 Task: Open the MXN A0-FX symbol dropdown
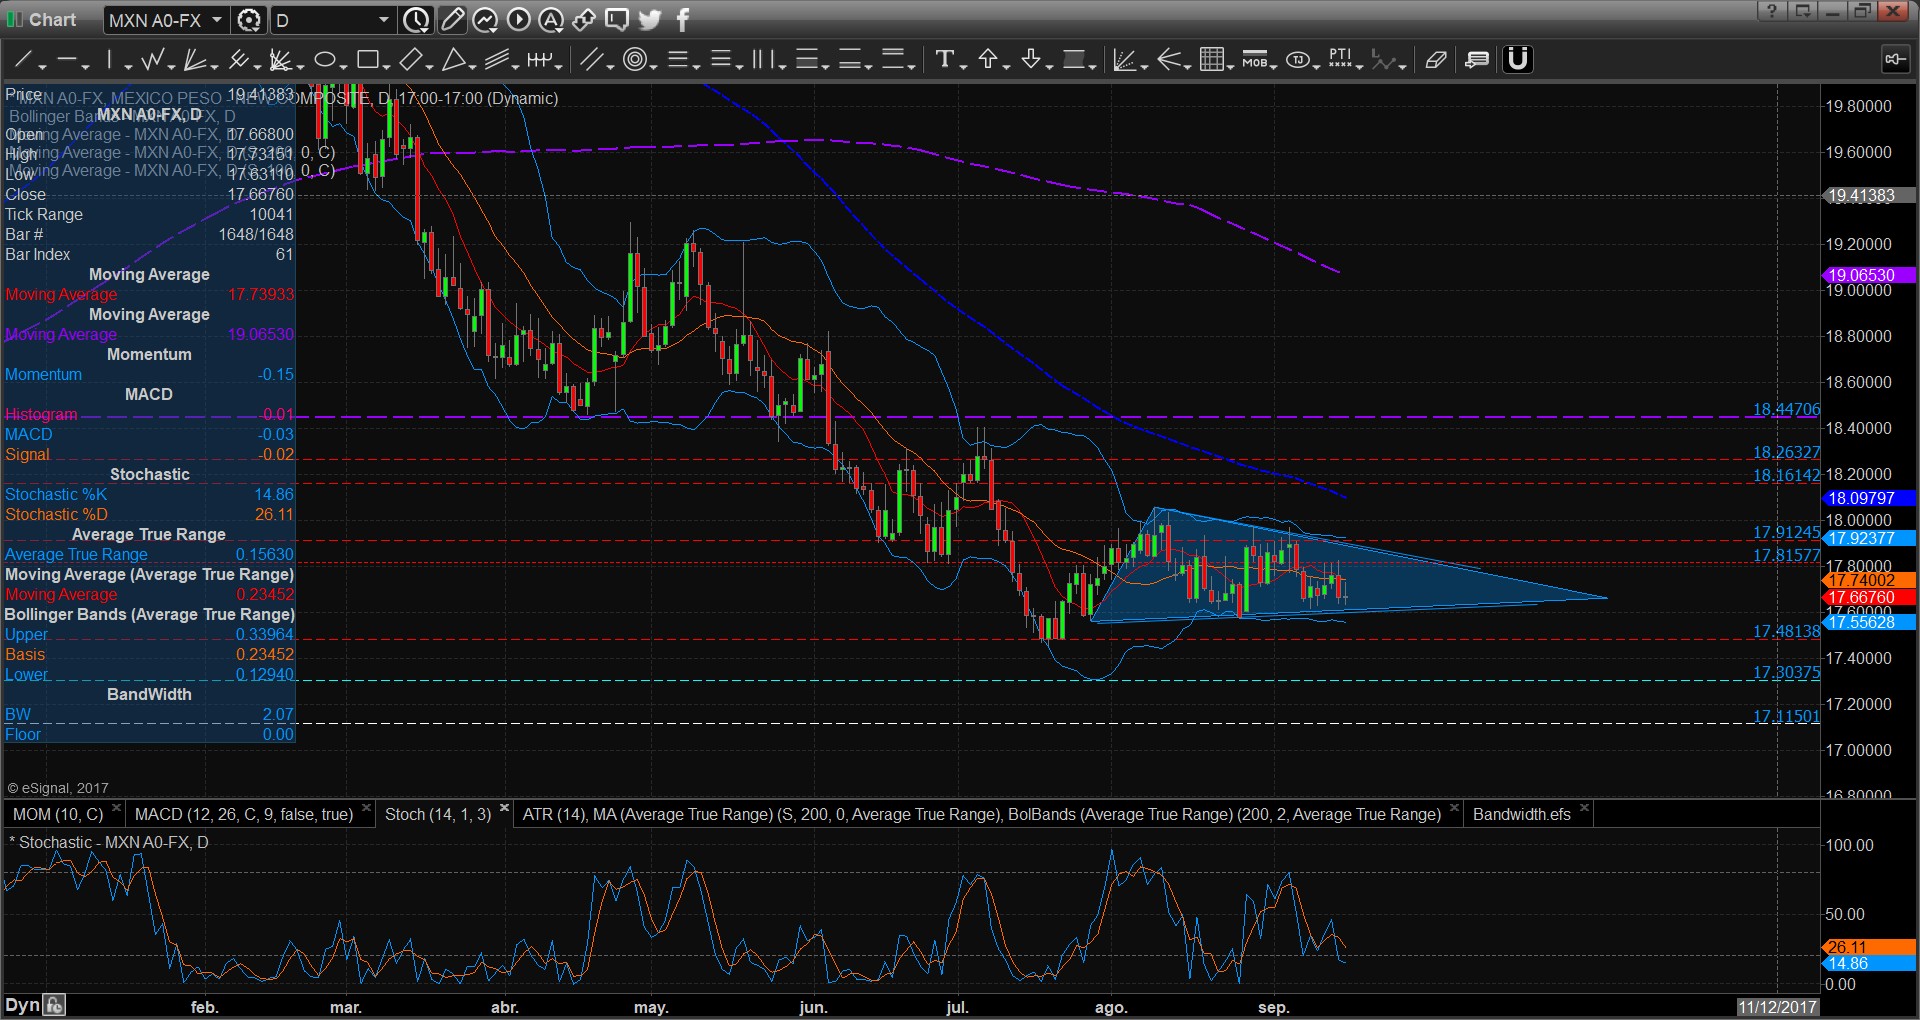pyautogui.click(x=216, y=20)
